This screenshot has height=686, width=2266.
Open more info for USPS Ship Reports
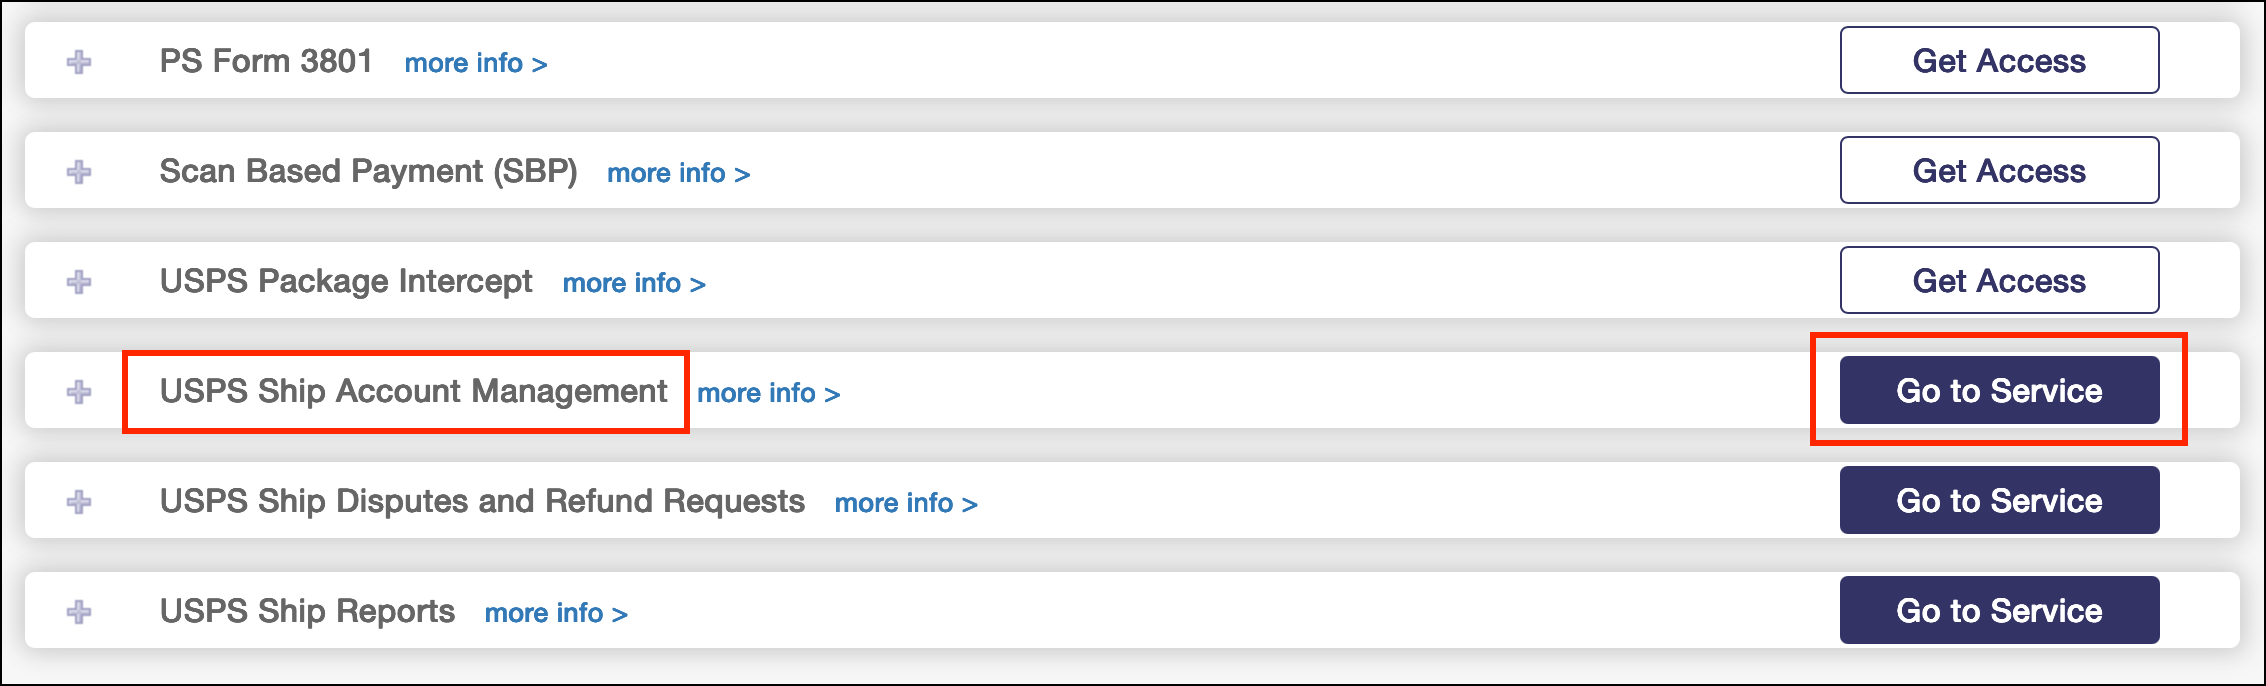click(x=556, y=613)
